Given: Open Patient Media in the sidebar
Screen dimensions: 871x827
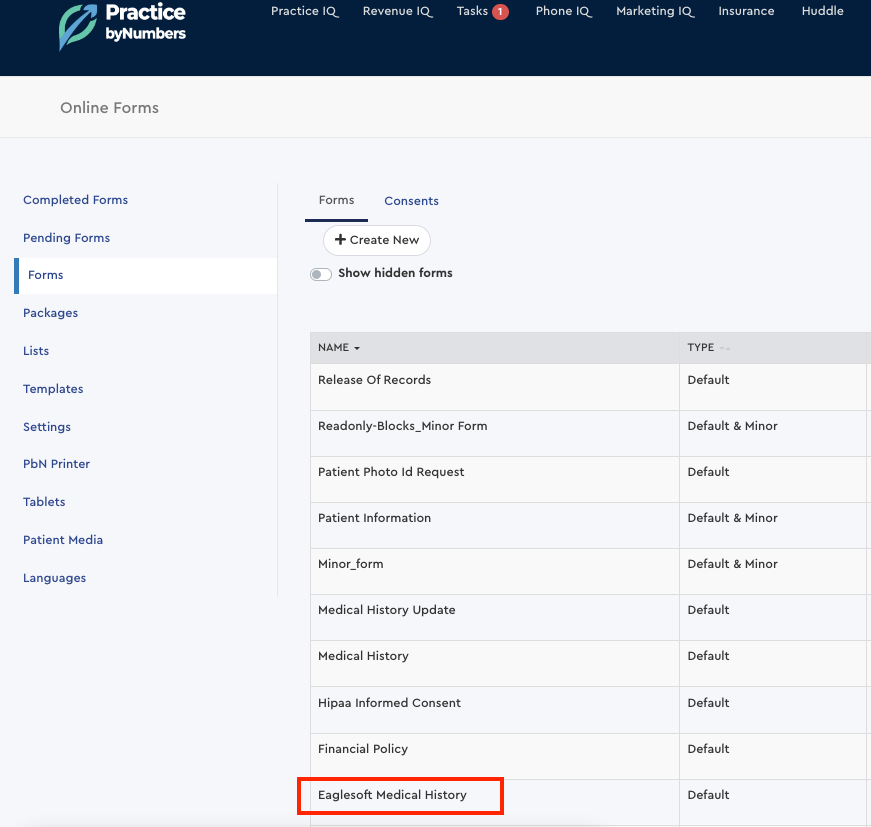Looking at the screenshot, I should pos(63,540).
